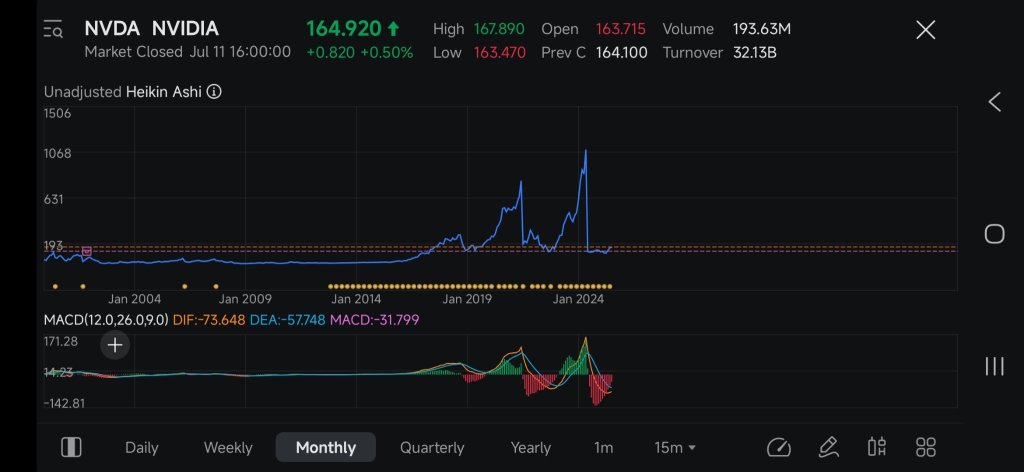This screenshot has height=472, width=1024.
Task: Click the High value 167.890
Action: coord(499,29)
